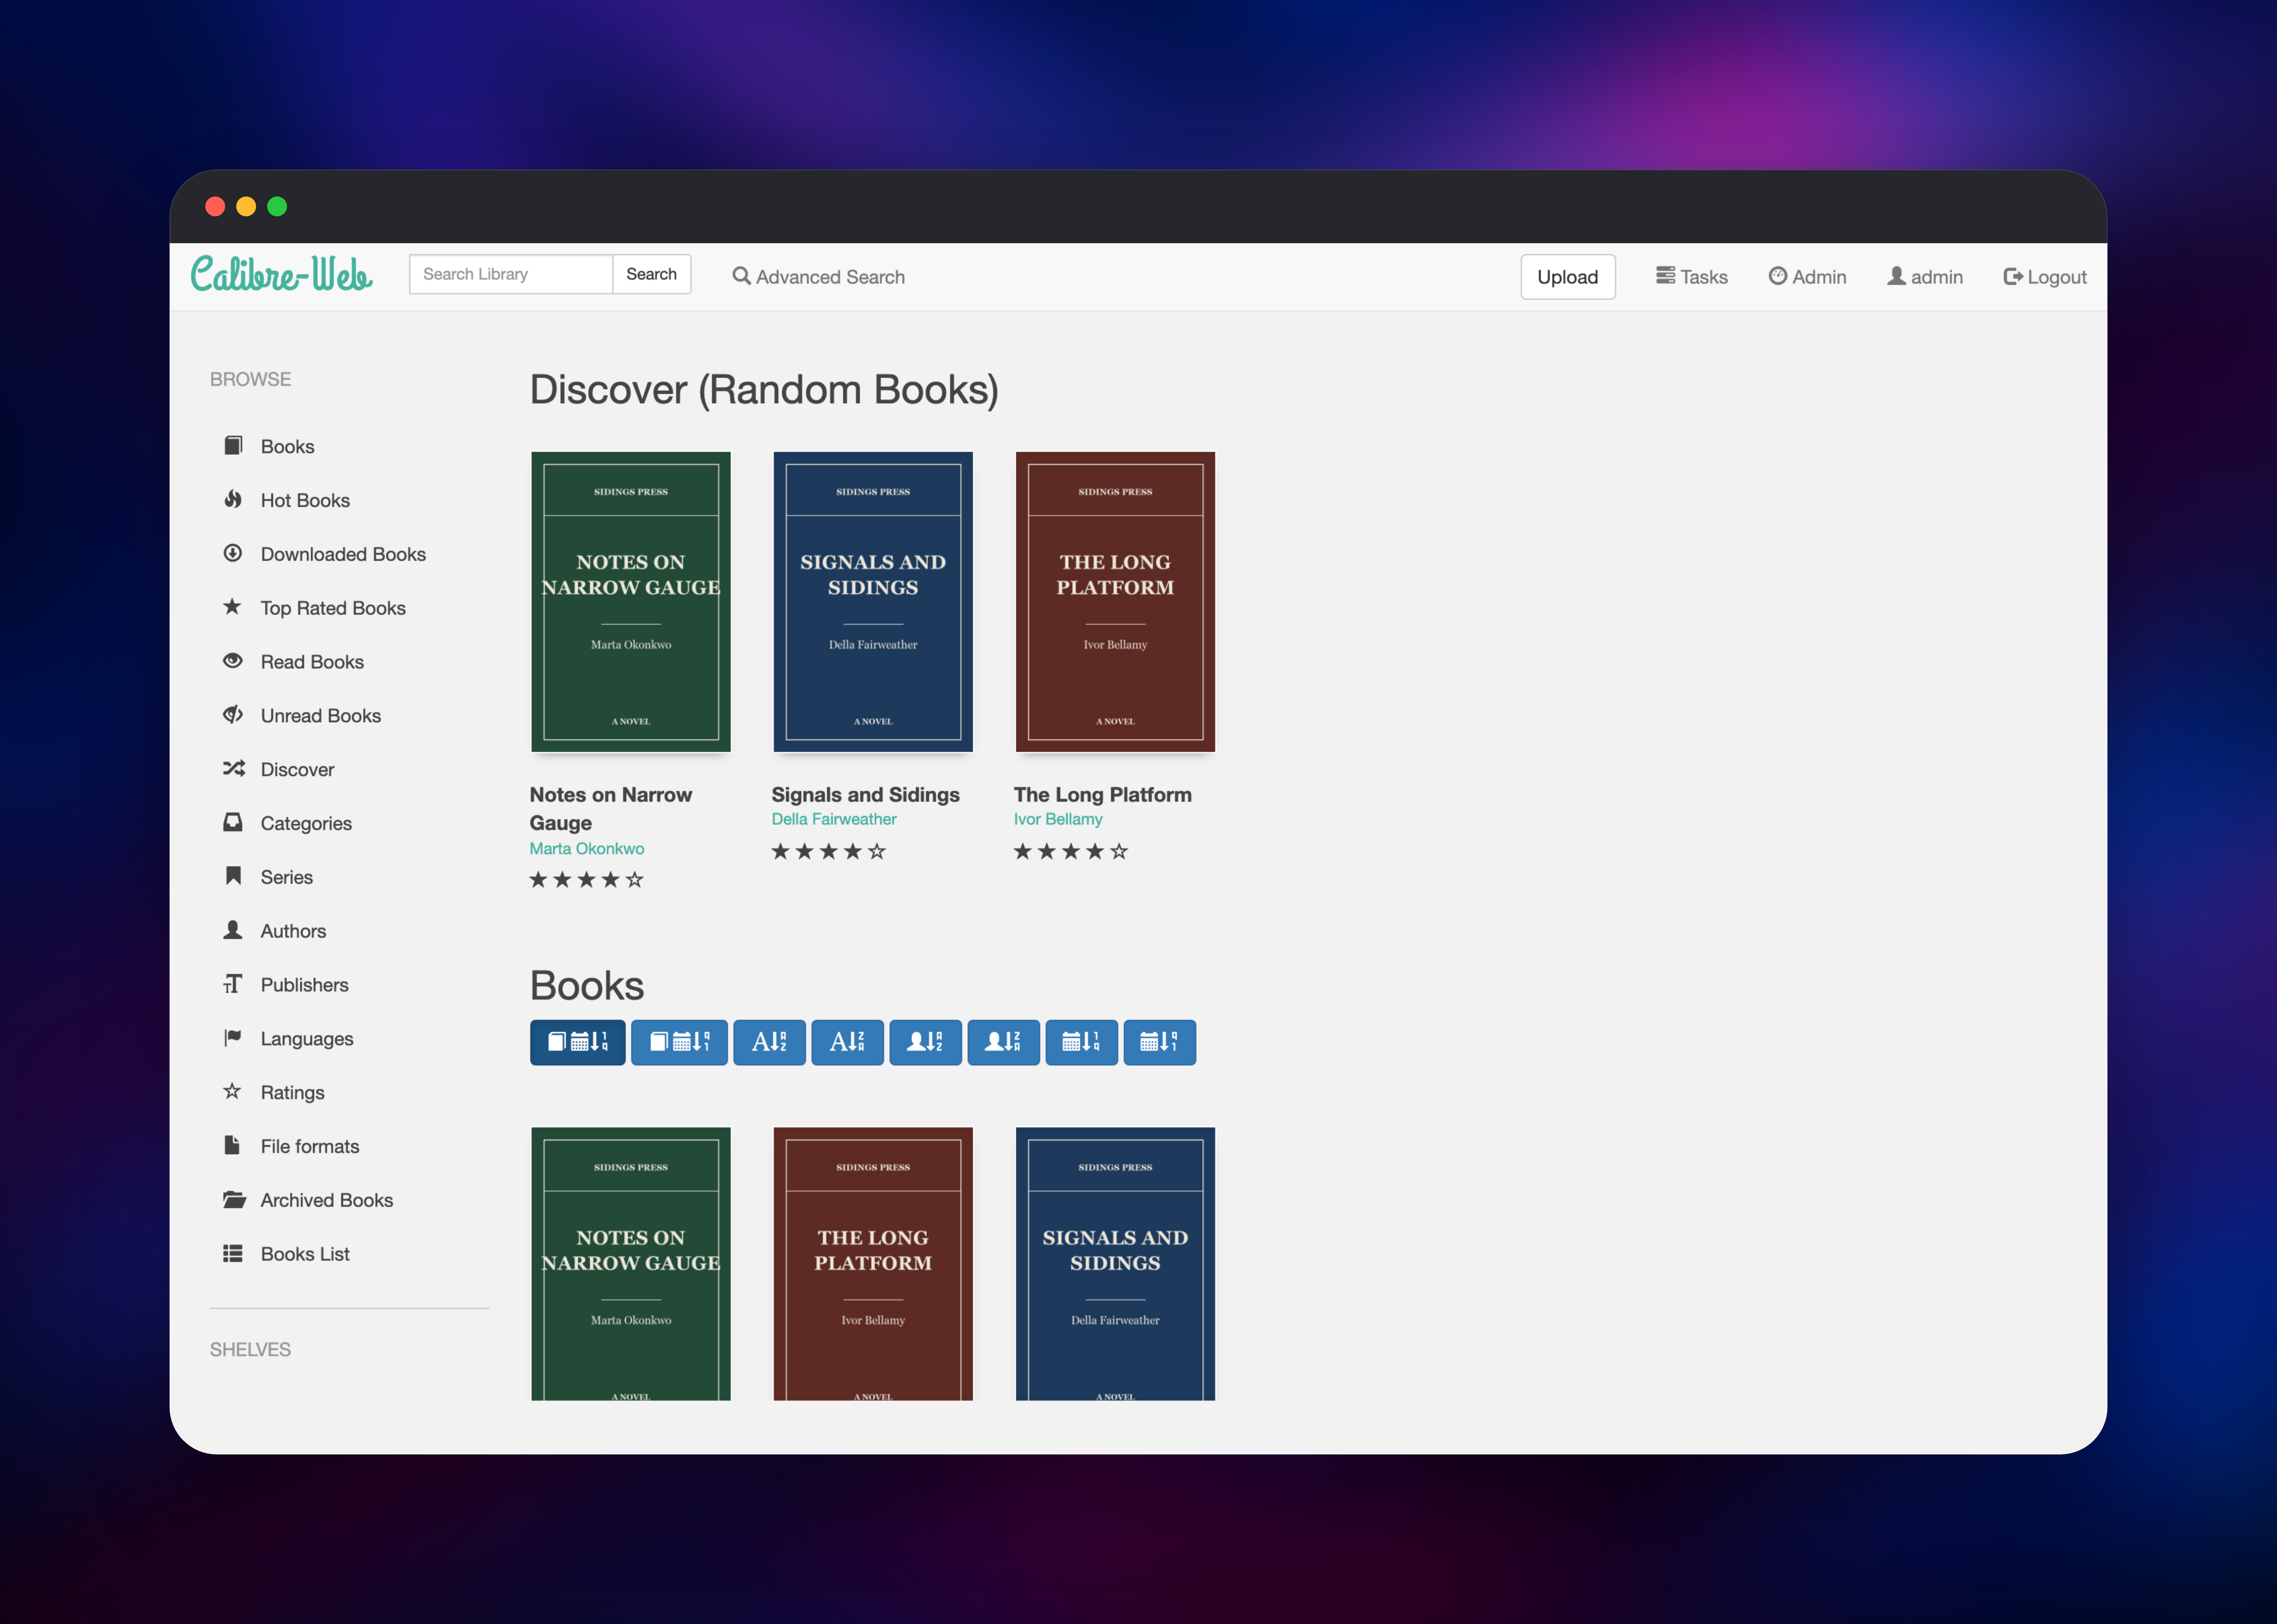Open Signals and Sidings cover in Books list

tap(1115, 1264)
